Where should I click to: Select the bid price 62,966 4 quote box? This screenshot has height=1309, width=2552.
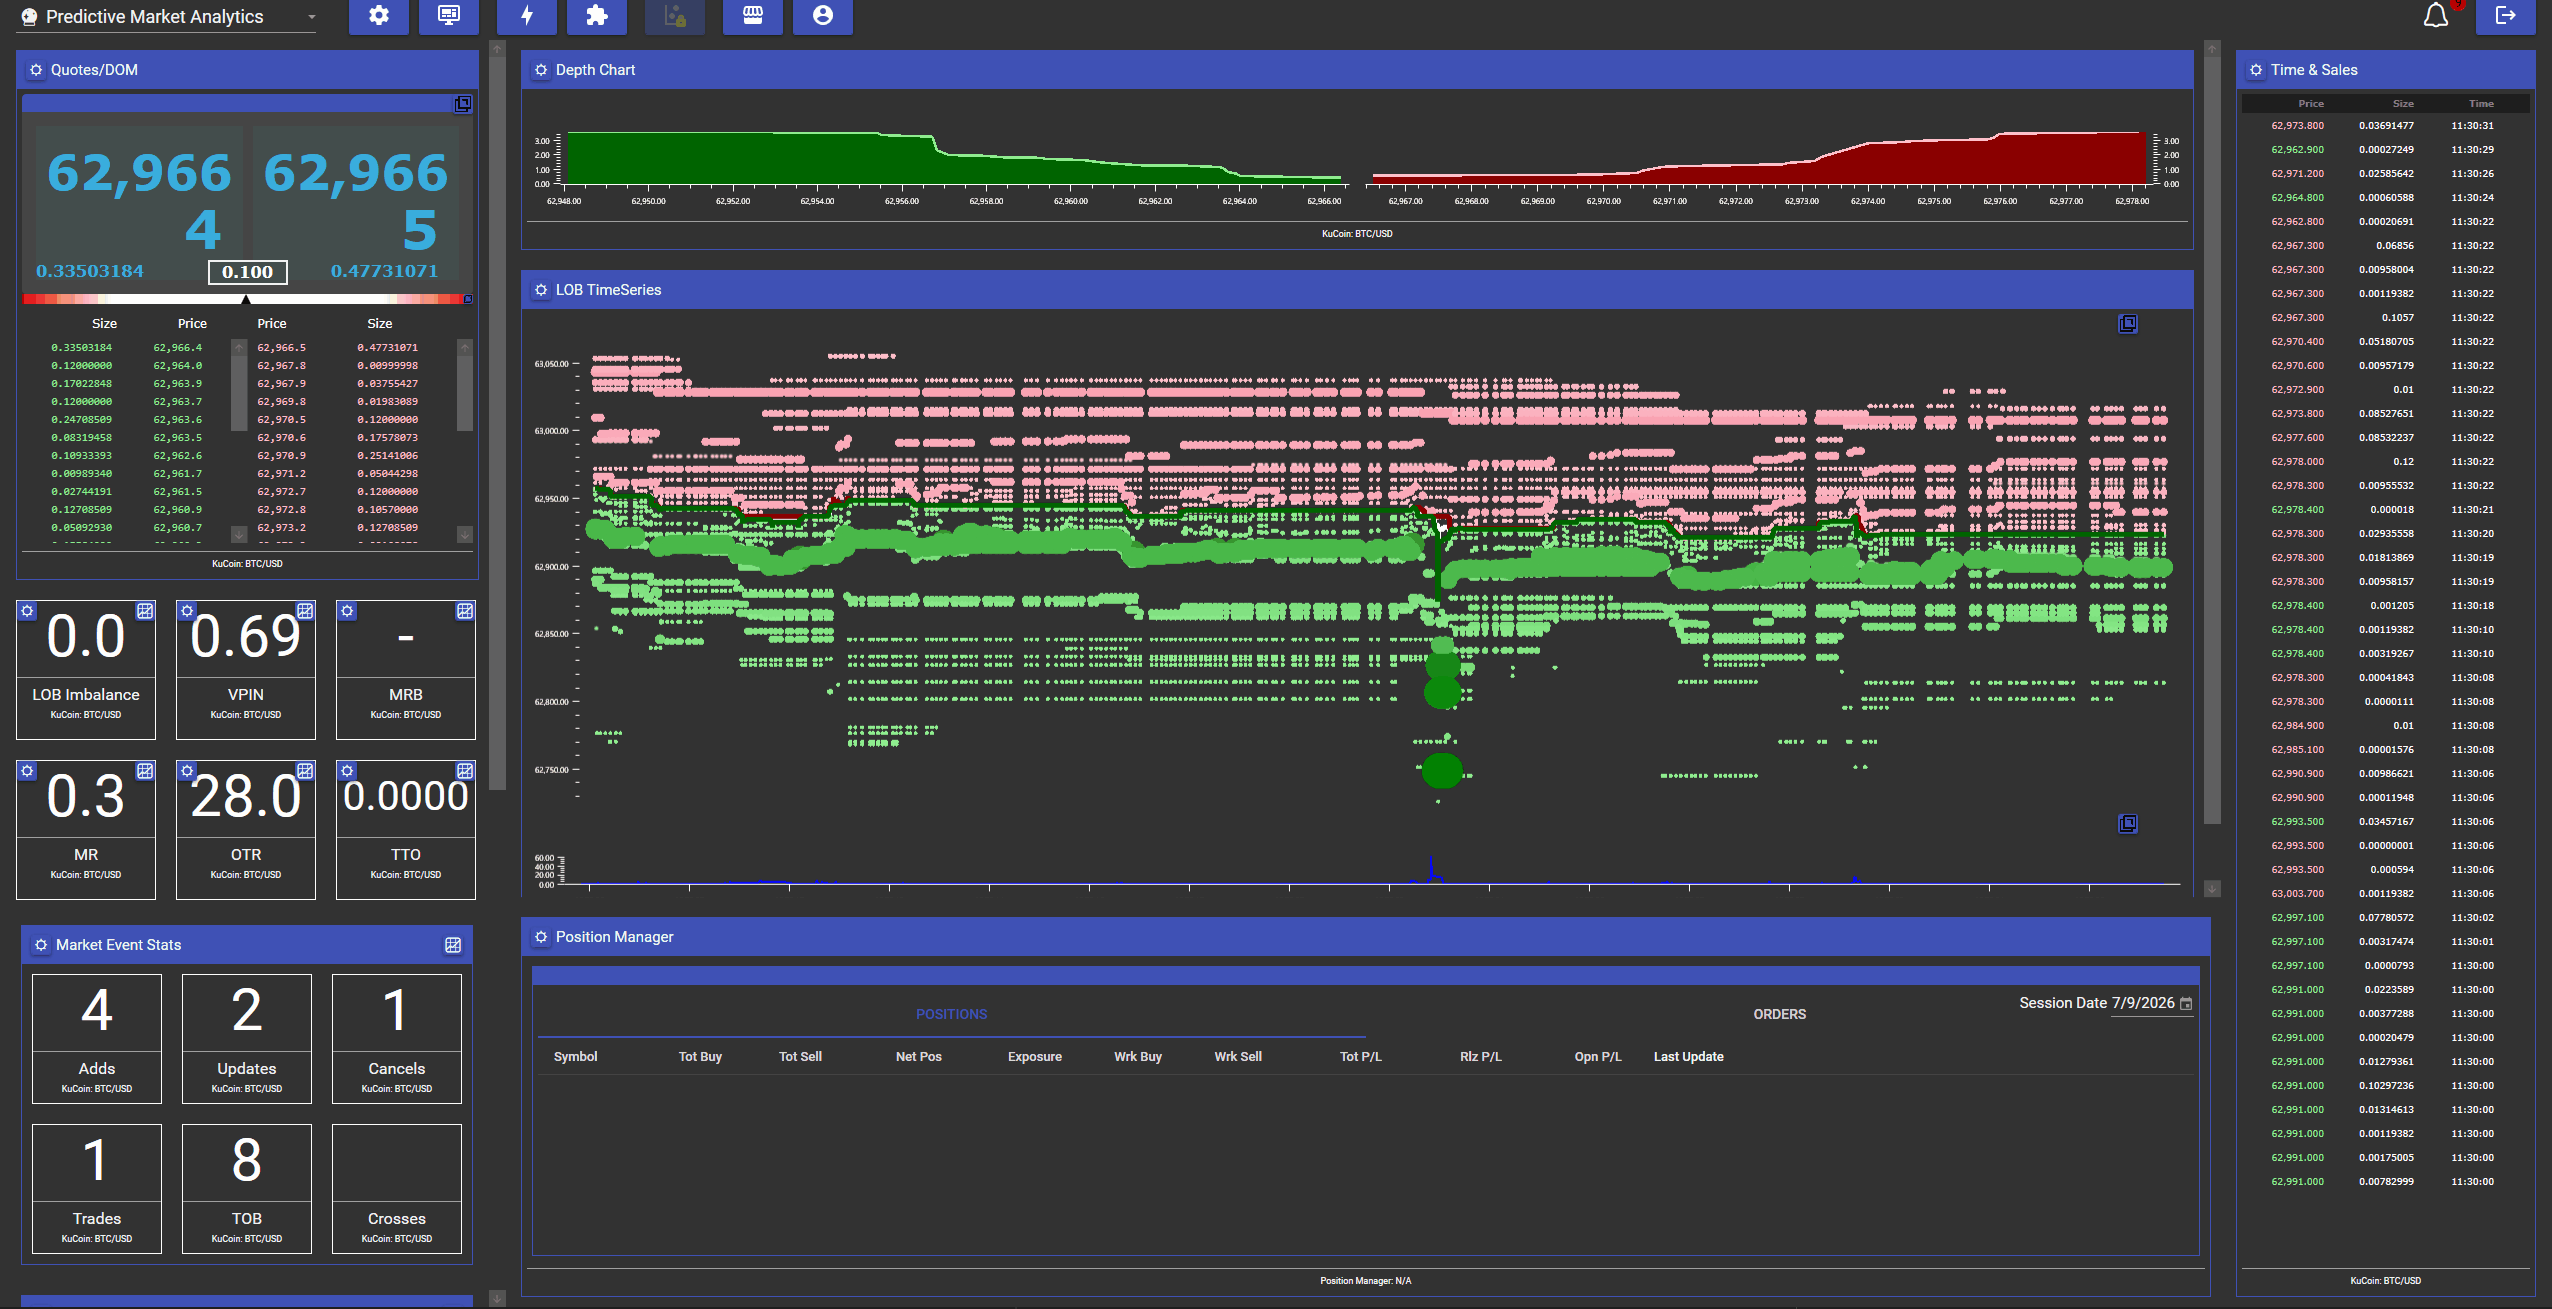tap(139, 202)
